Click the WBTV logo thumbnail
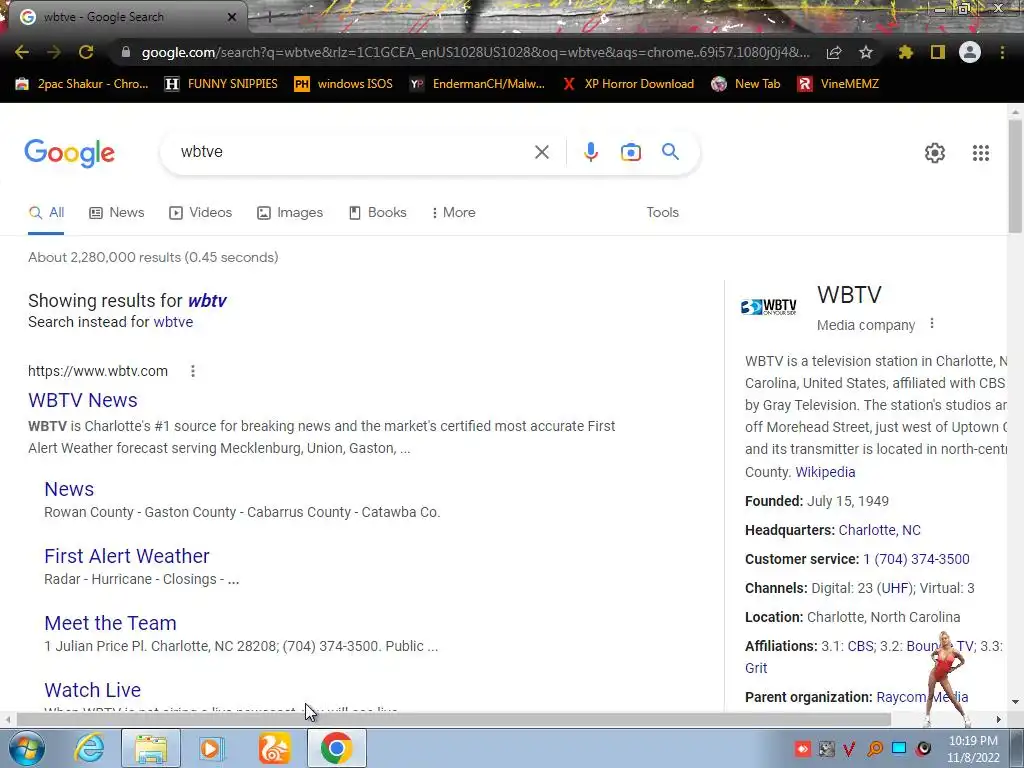Image resolution: width=1024 pixels, height=768 pixels. click(769, 306)
